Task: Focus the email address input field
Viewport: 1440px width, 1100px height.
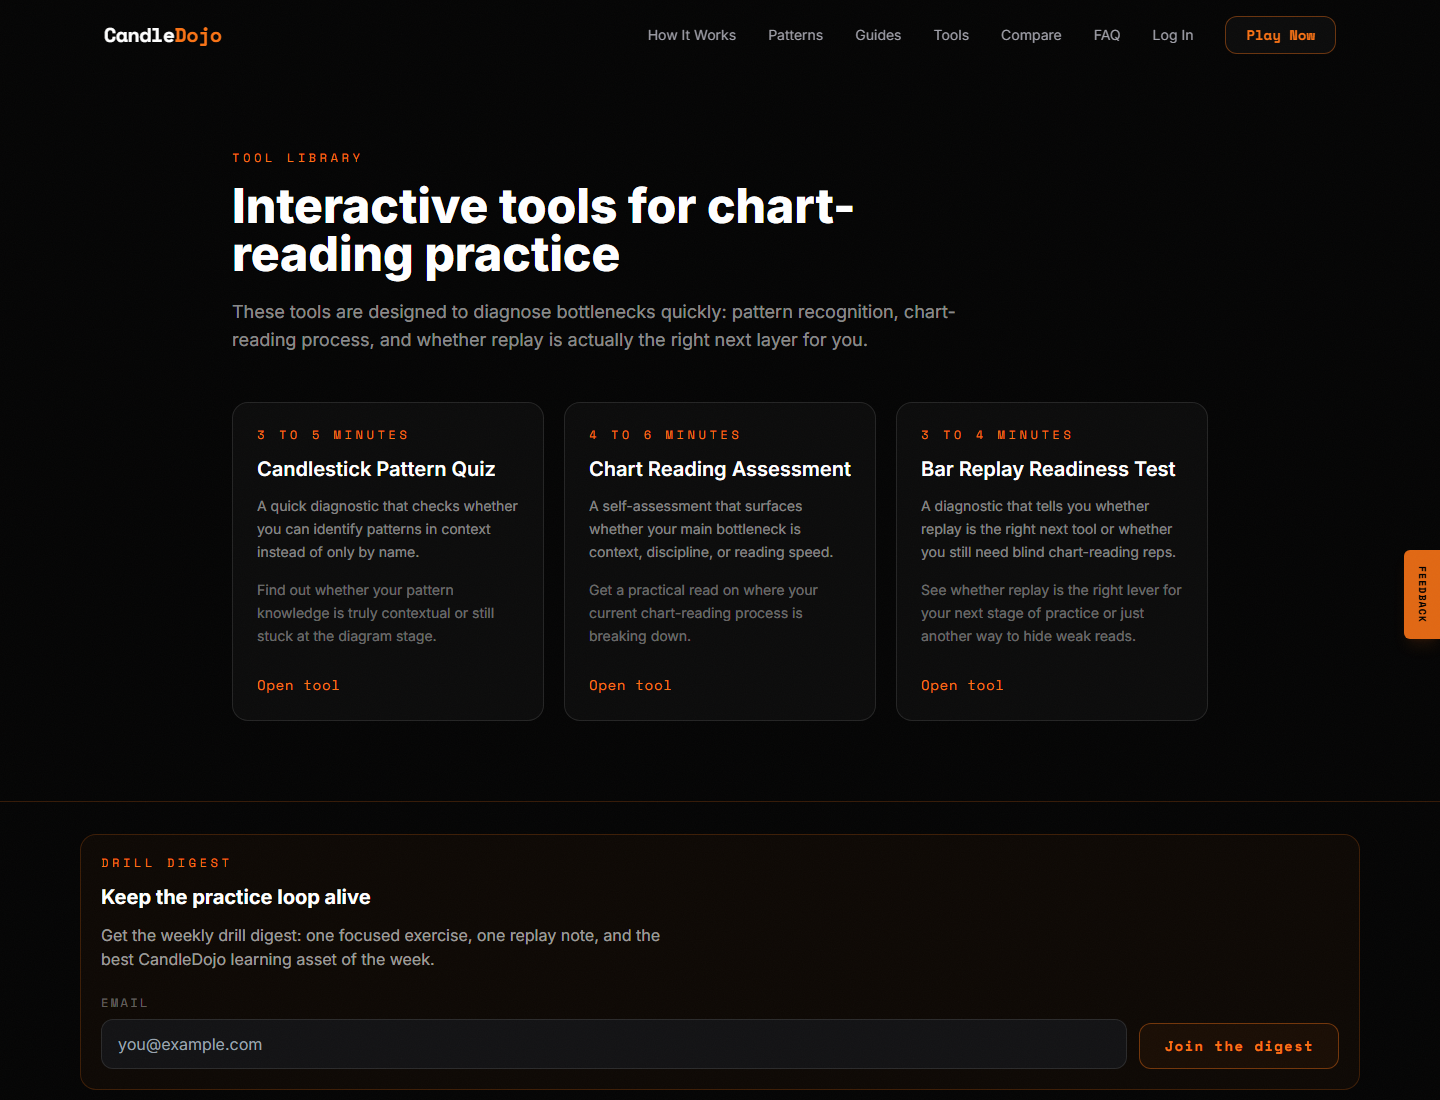Action: (613, 1044)
